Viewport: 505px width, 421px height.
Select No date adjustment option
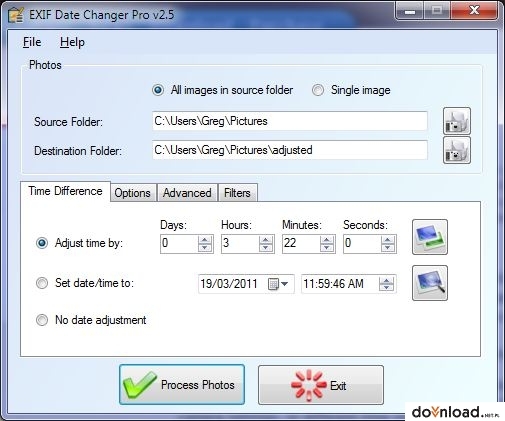point(42,320)
